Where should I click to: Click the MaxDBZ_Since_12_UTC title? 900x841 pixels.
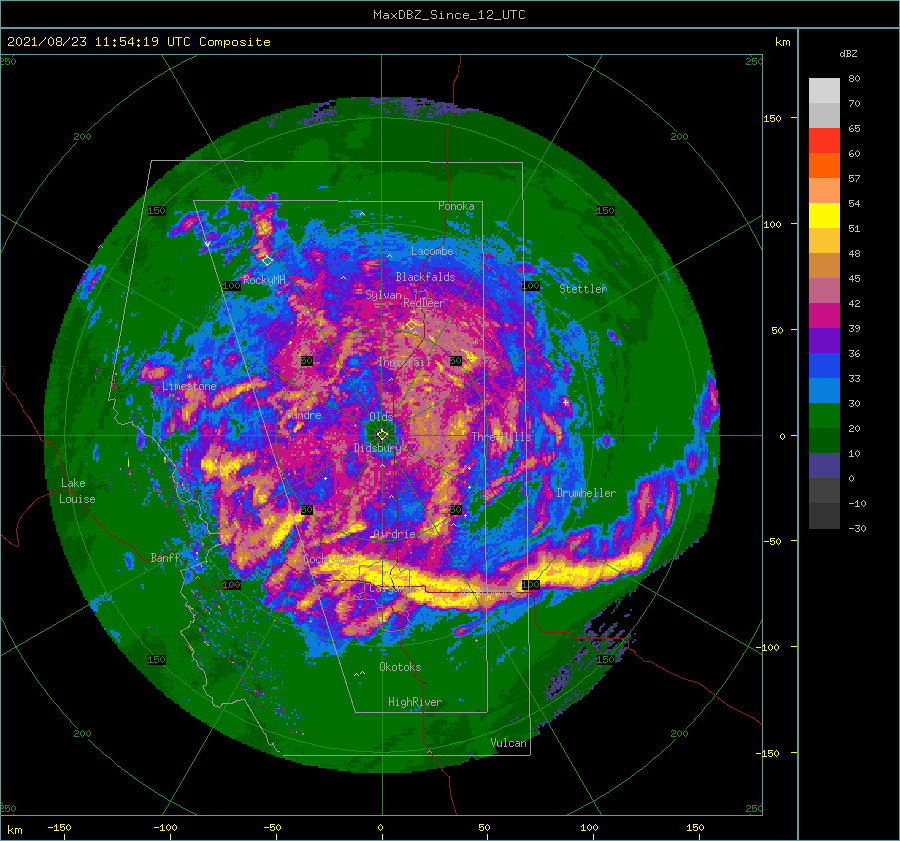[x=449, y=15]
